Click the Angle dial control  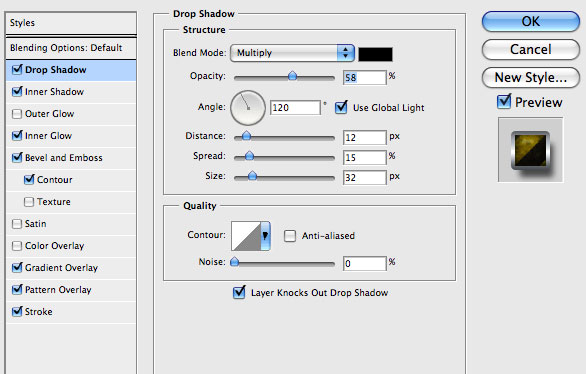pyautogui.click(x=248, y=108)
